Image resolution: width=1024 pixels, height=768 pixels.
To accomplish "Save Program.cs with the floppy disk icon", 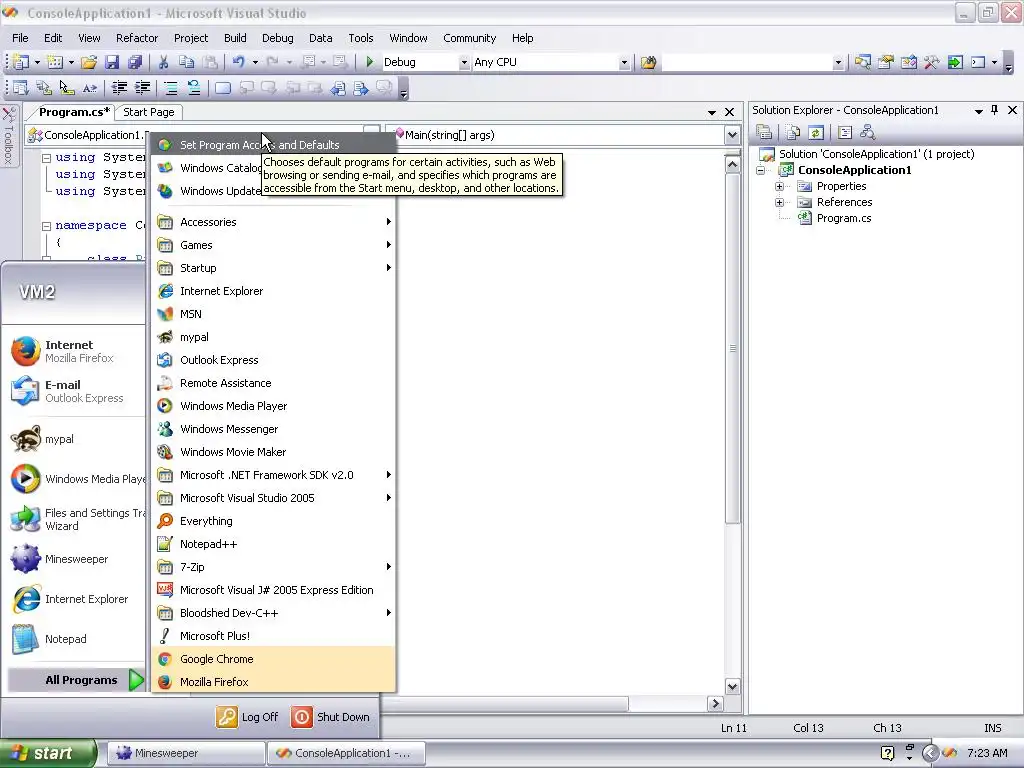I will pos(112,62).
